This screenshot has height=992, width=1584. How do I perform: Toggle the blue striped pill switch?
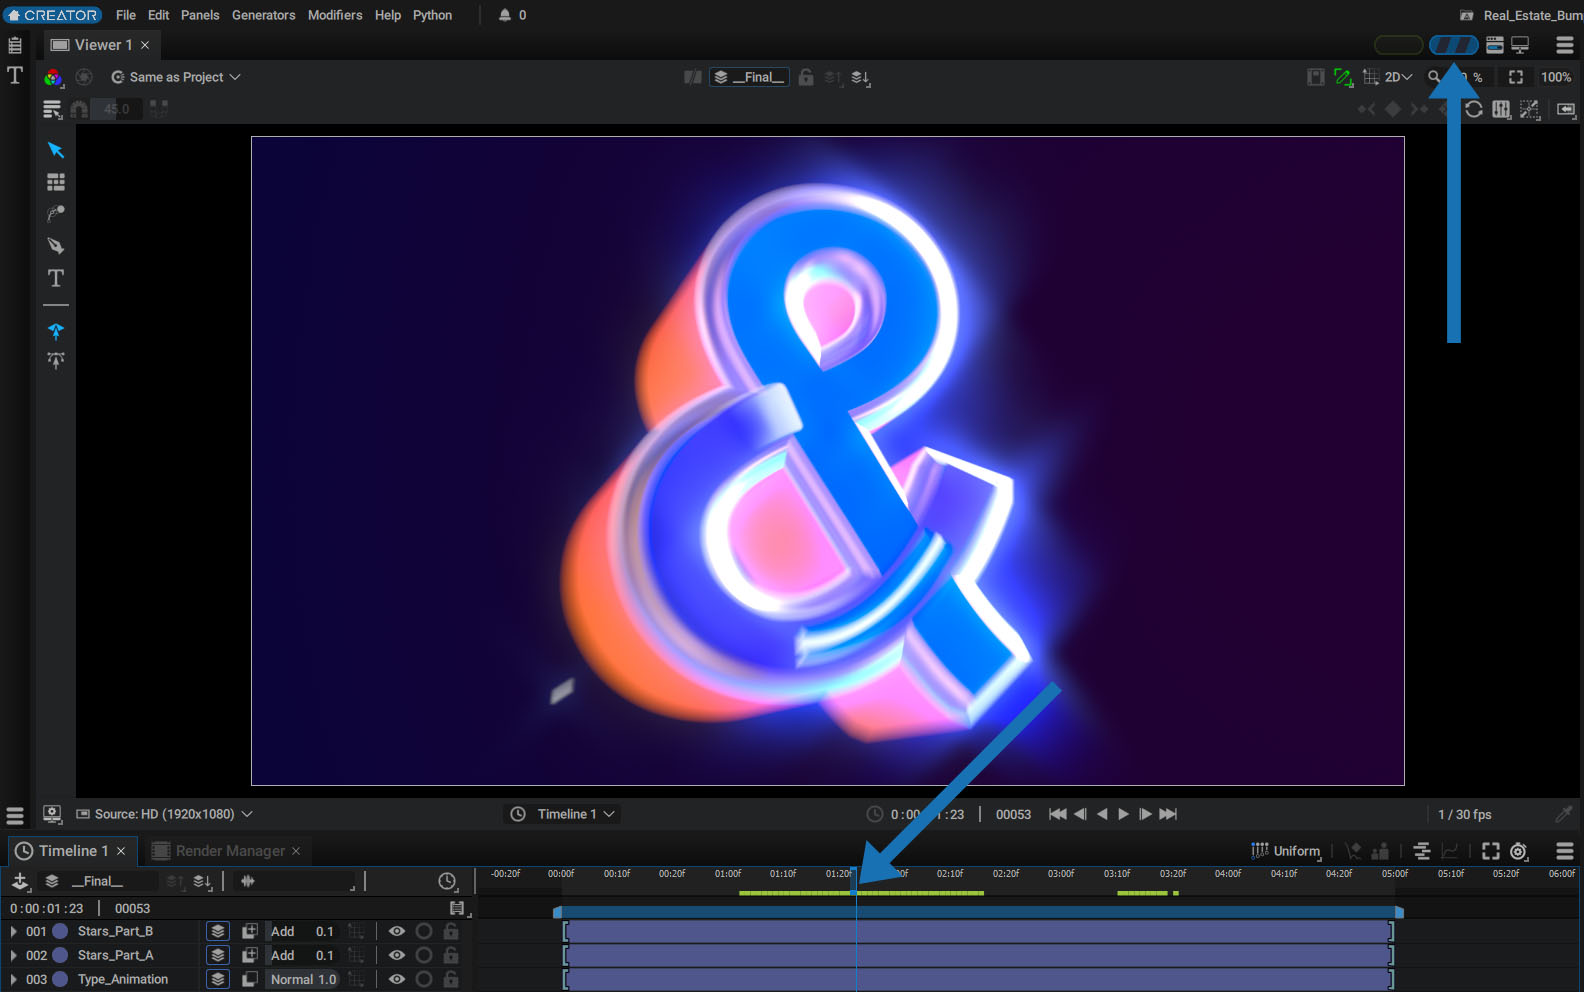point(1454,45)
